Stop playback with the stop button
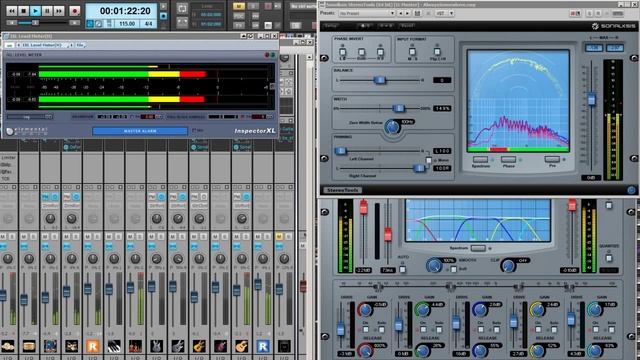 coord(24,11)
